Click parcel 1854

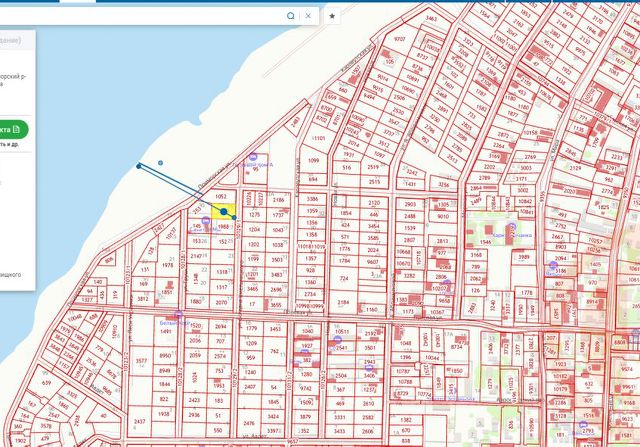pos(346,213)
